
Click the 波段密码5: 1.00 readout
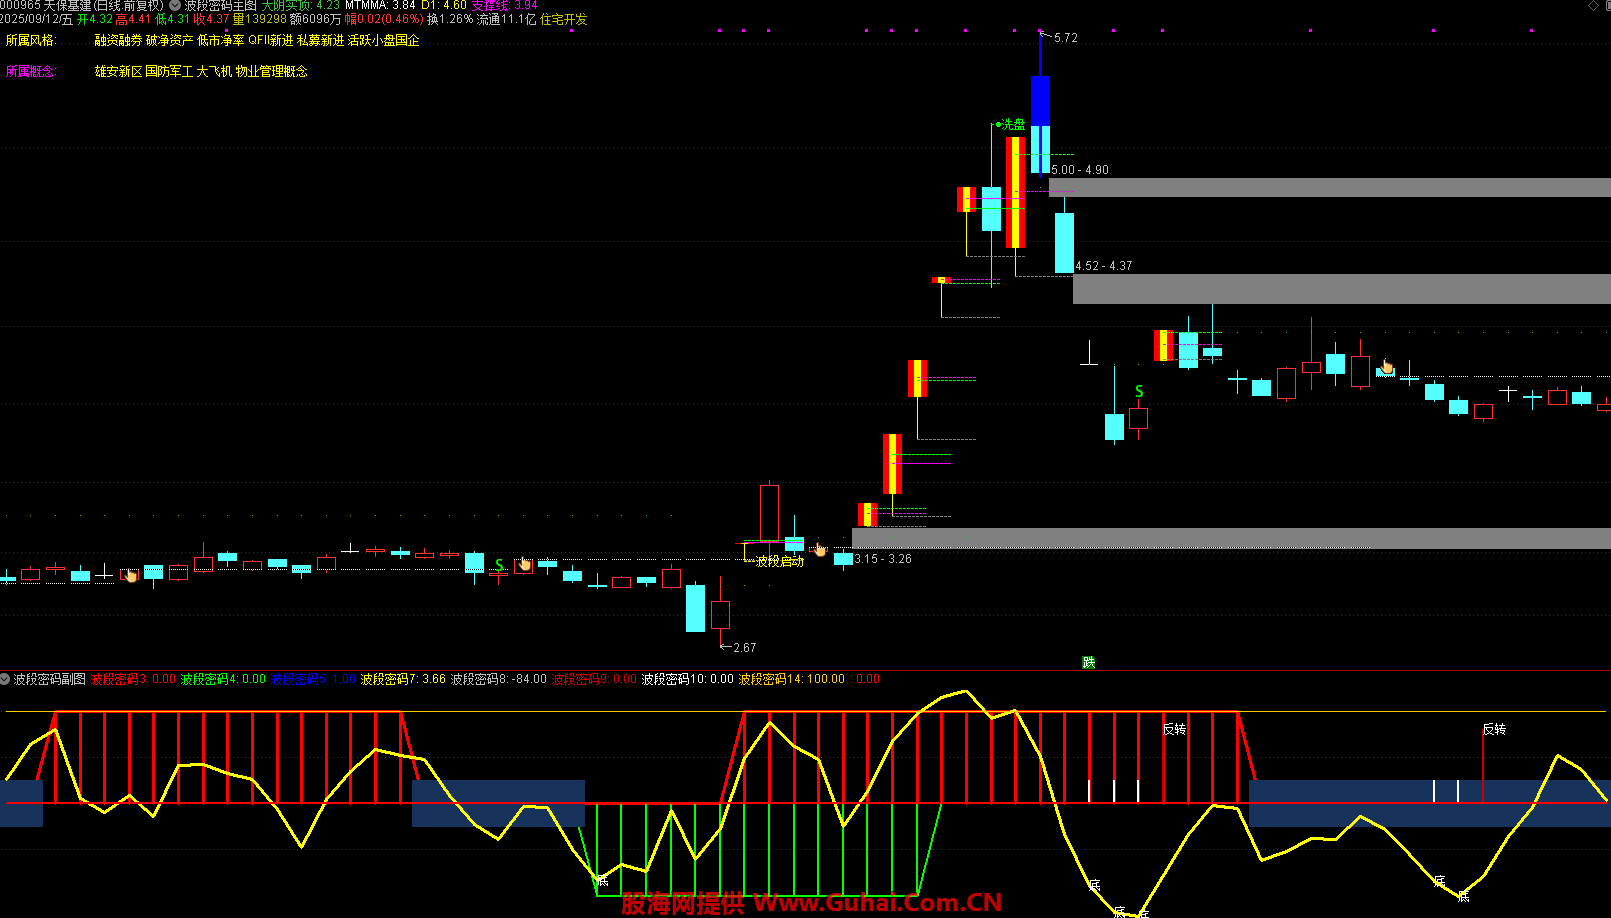click(313, 679)
